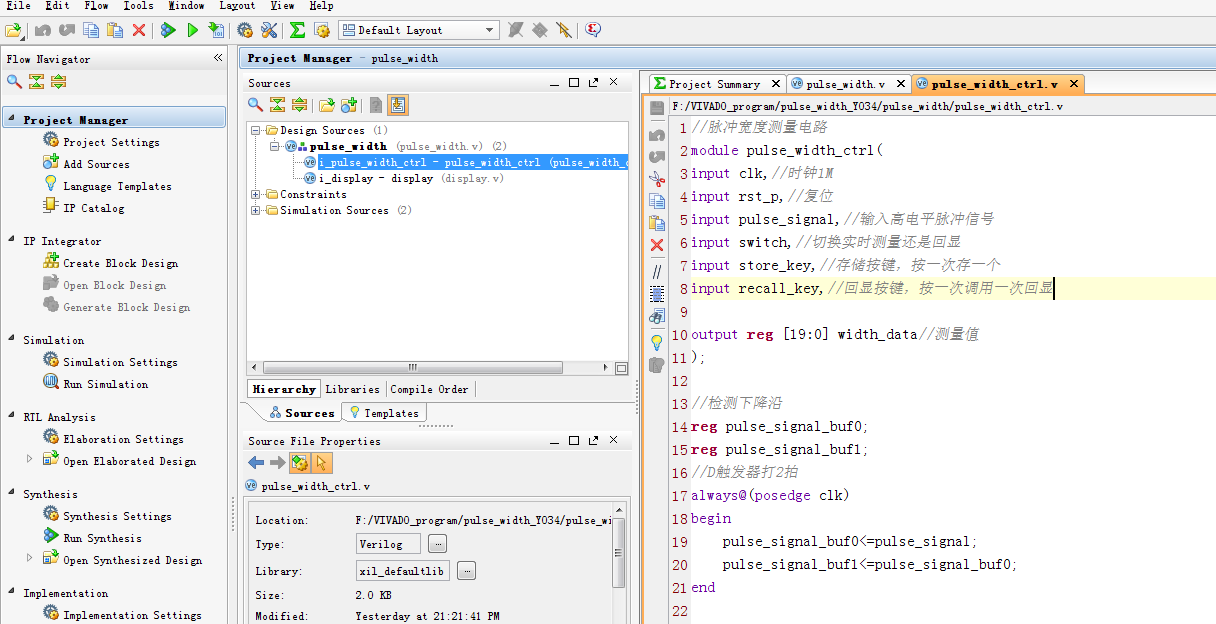Screen dimensions: 1216x624
Task: Open find and replace in the code editor
Action: (x=657, y=314)
